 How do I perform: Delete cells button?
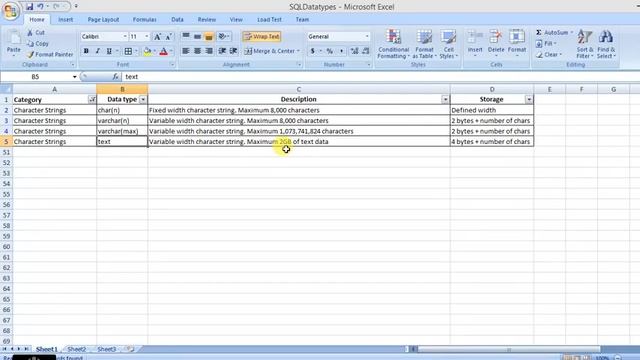[x=496, y=44]
